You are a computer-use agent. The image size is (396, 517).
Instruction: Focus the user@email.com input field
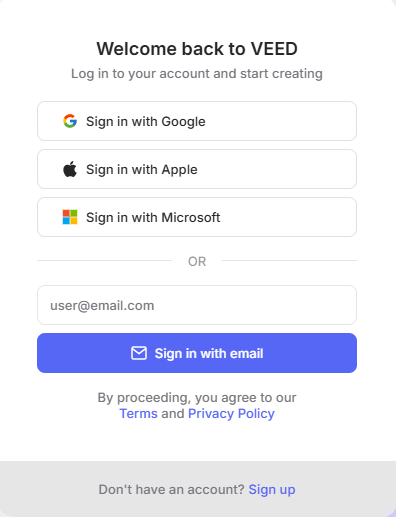197,305
